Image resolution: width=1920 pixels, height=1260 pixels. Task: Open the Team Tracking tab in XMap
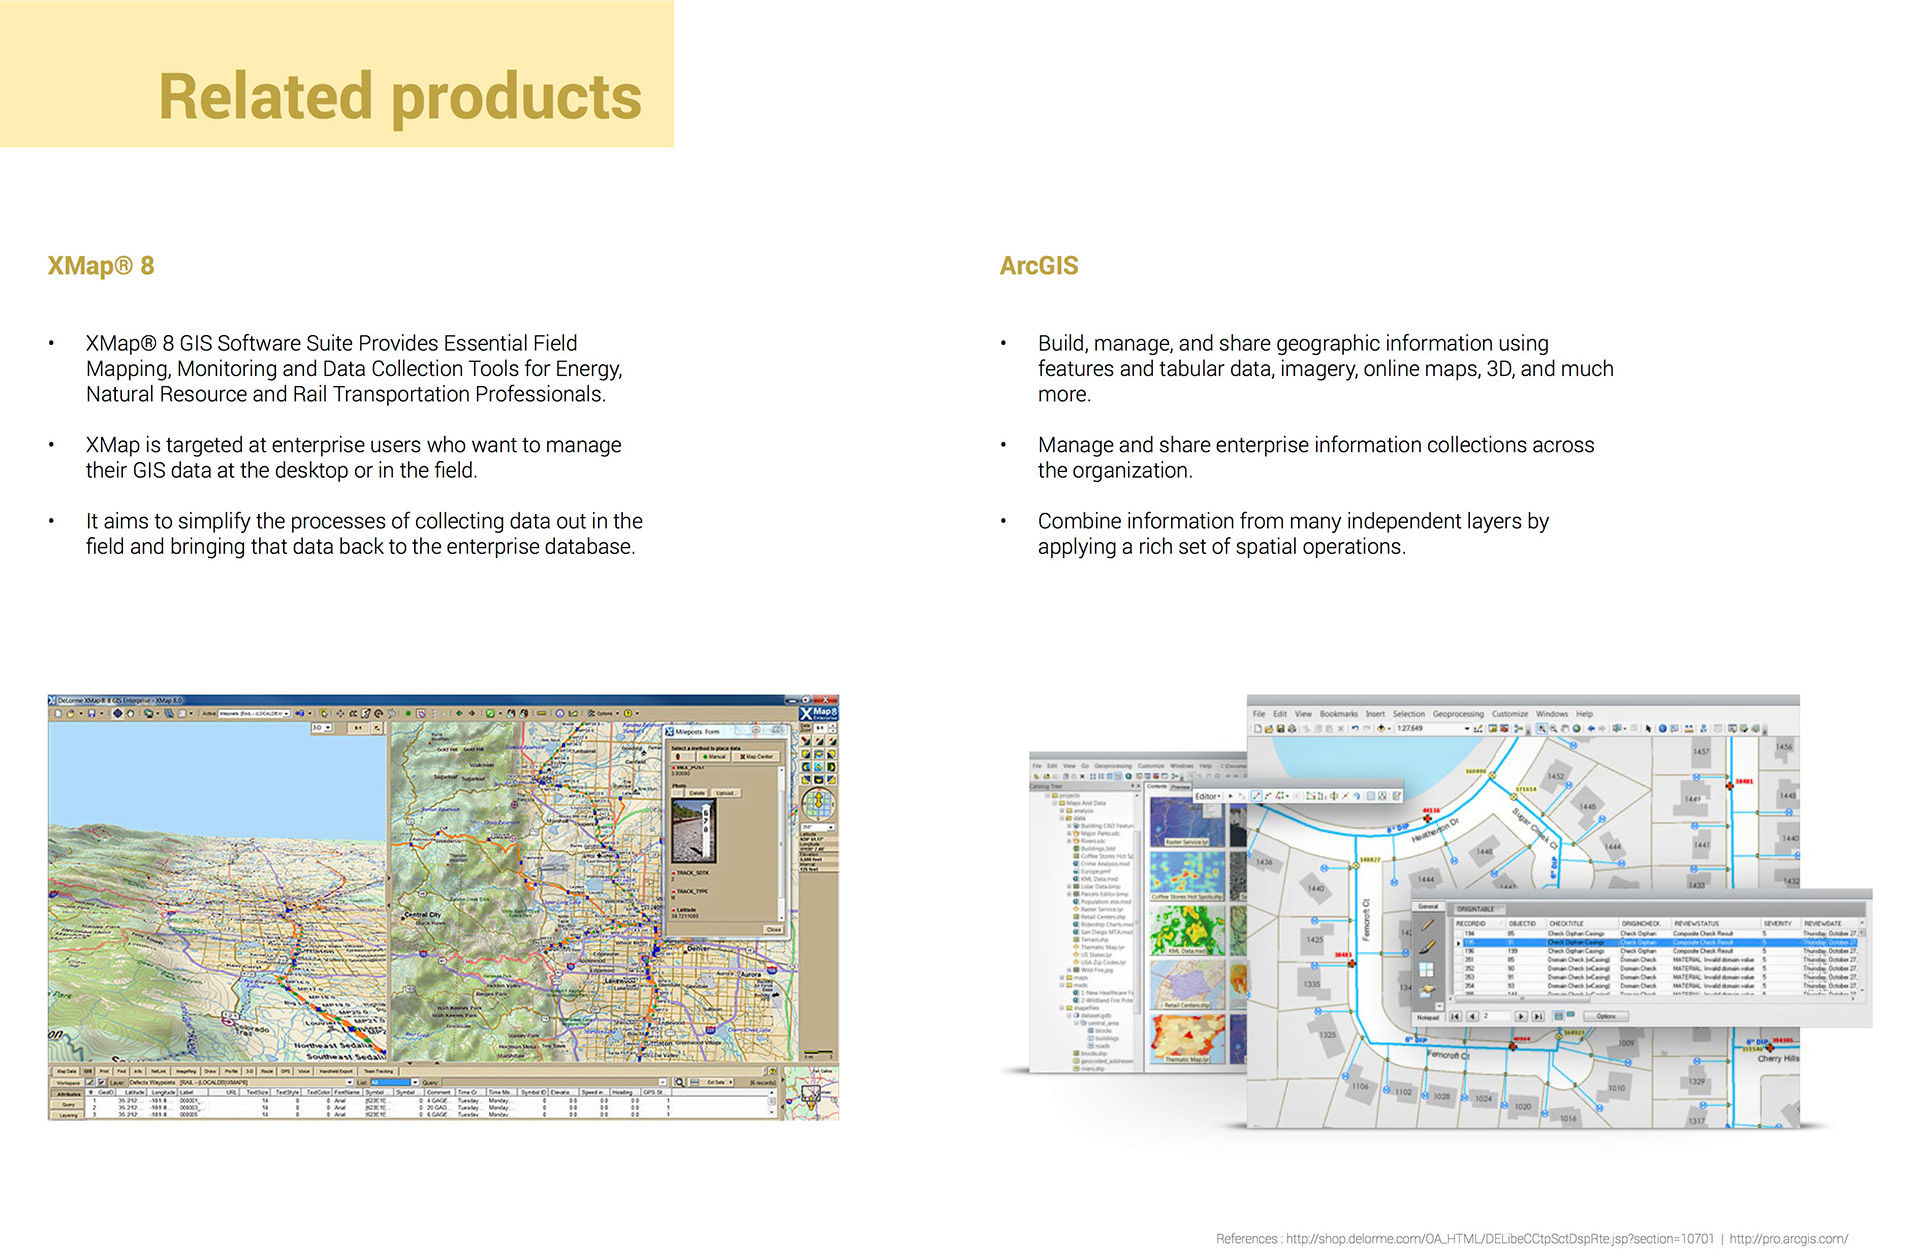(x=378, y=1071)
